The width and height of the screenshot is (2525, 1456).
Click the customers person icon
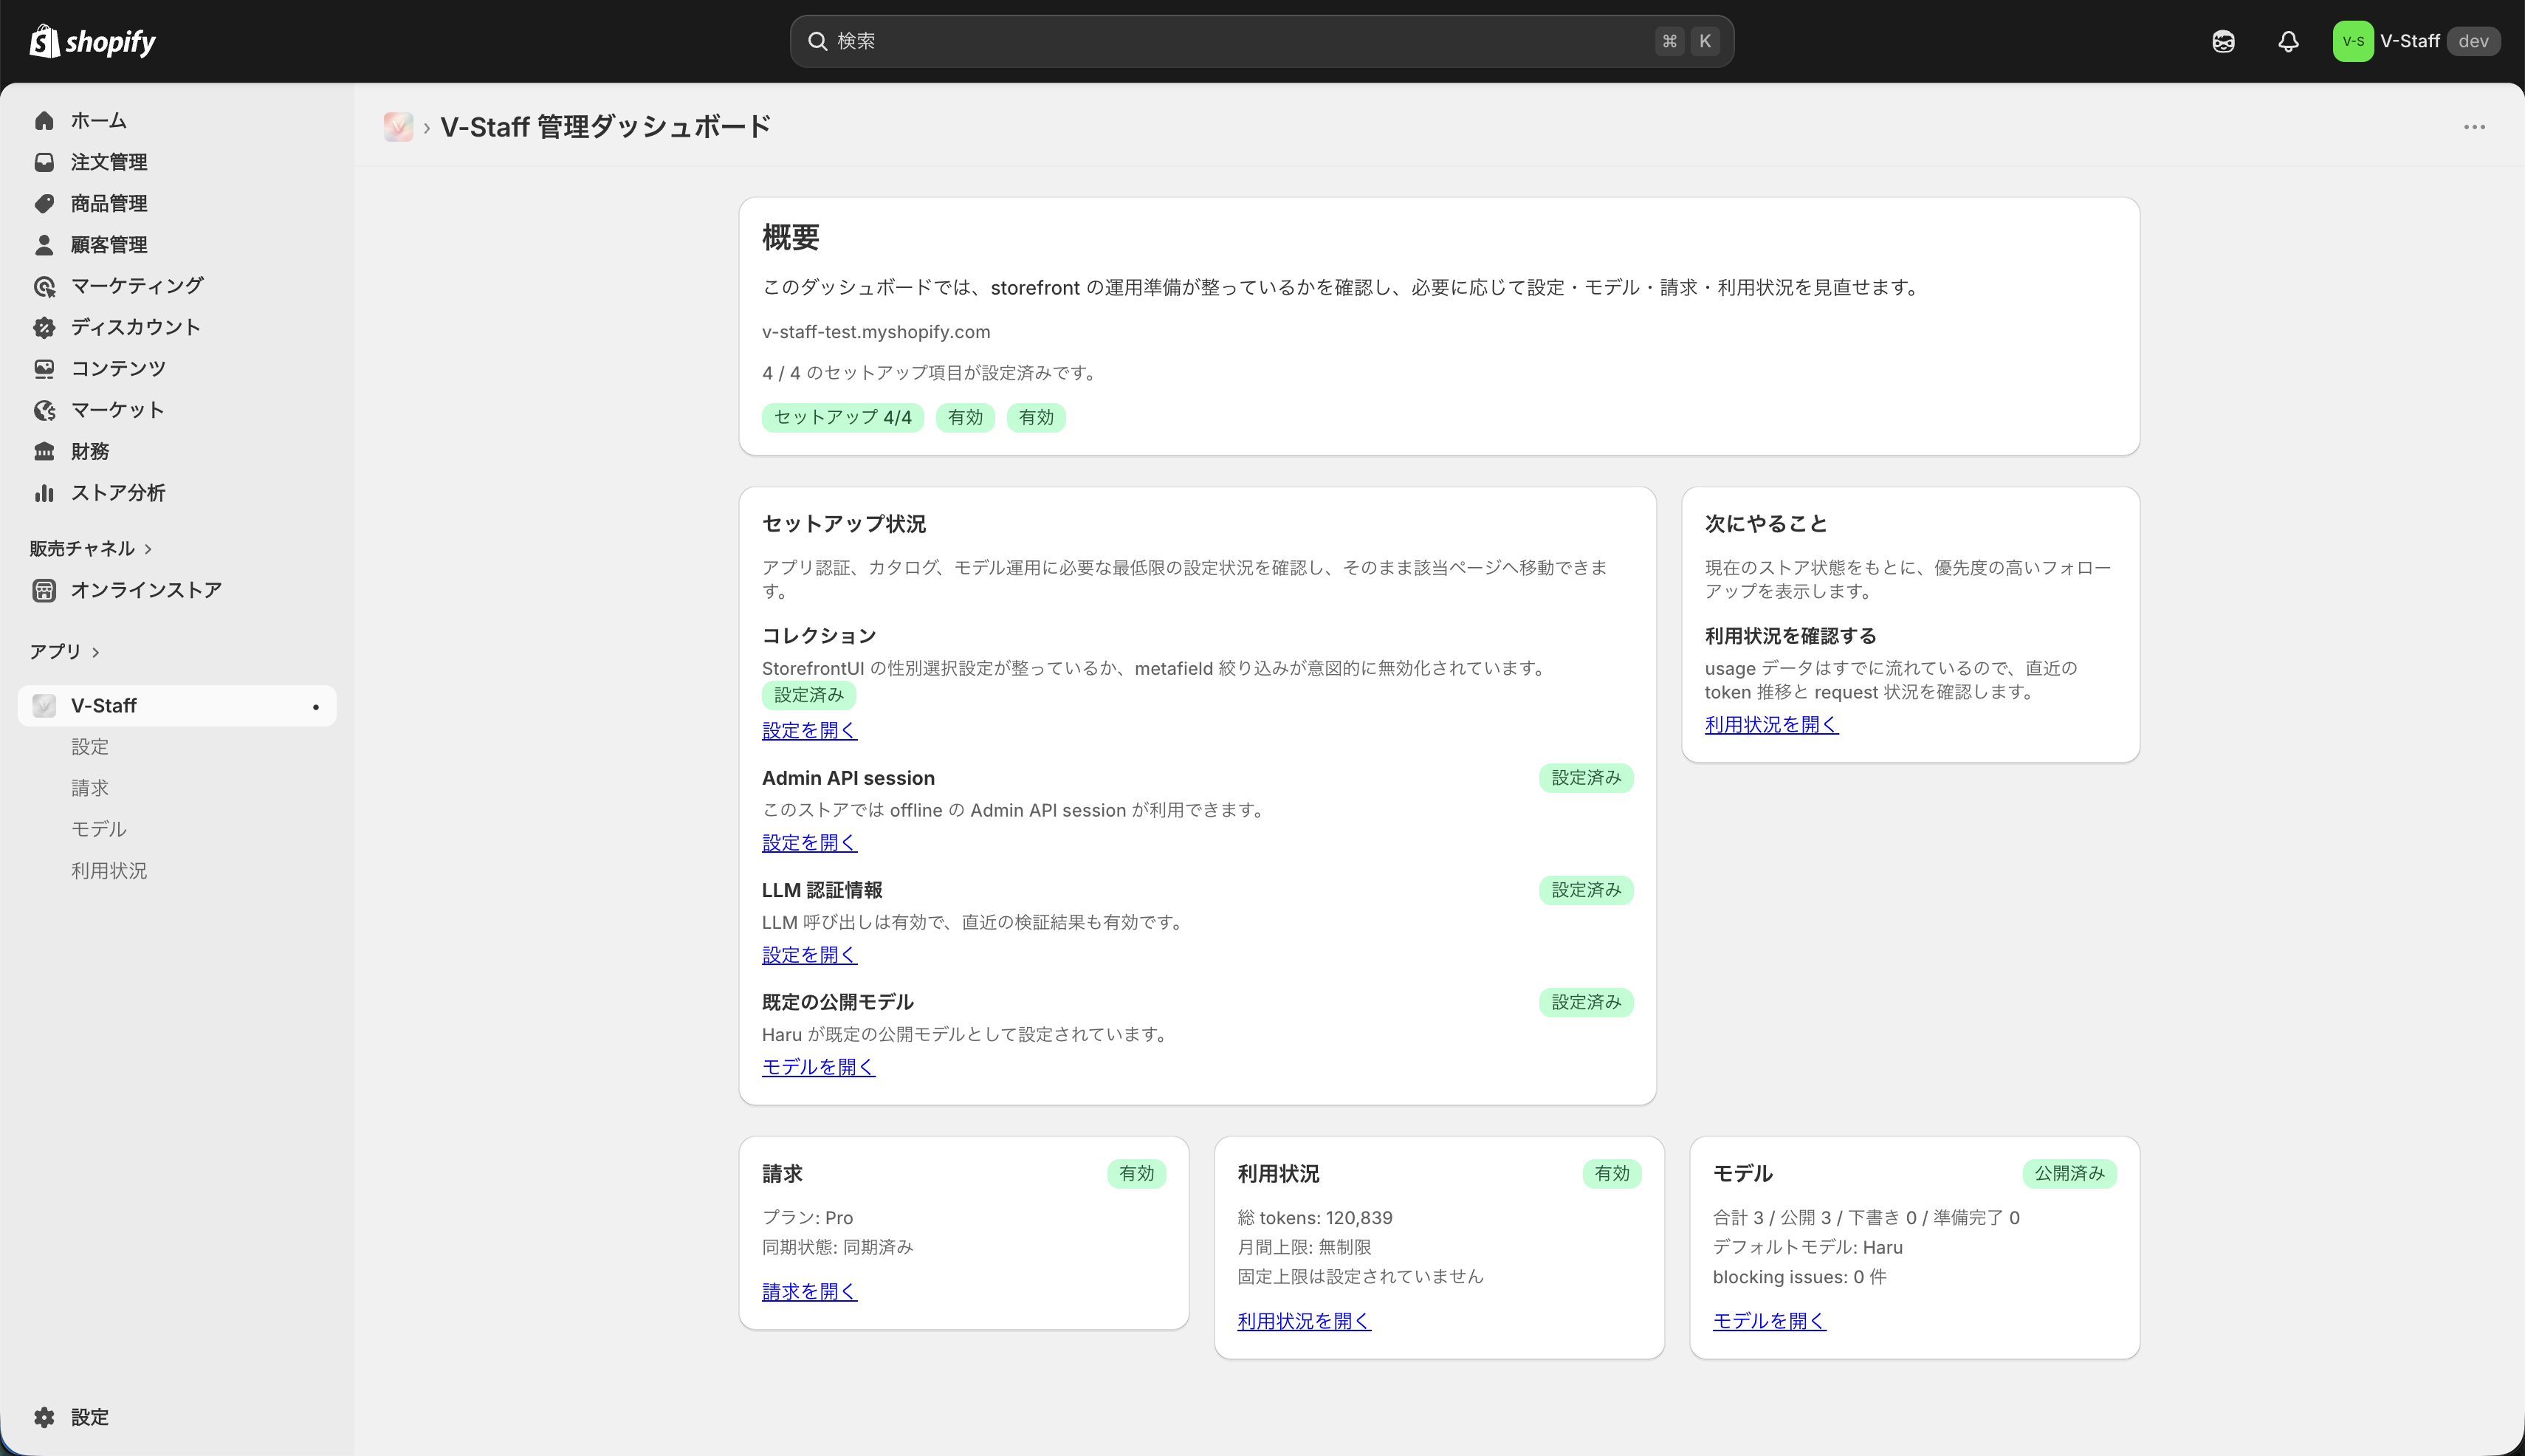click(44, 245)
